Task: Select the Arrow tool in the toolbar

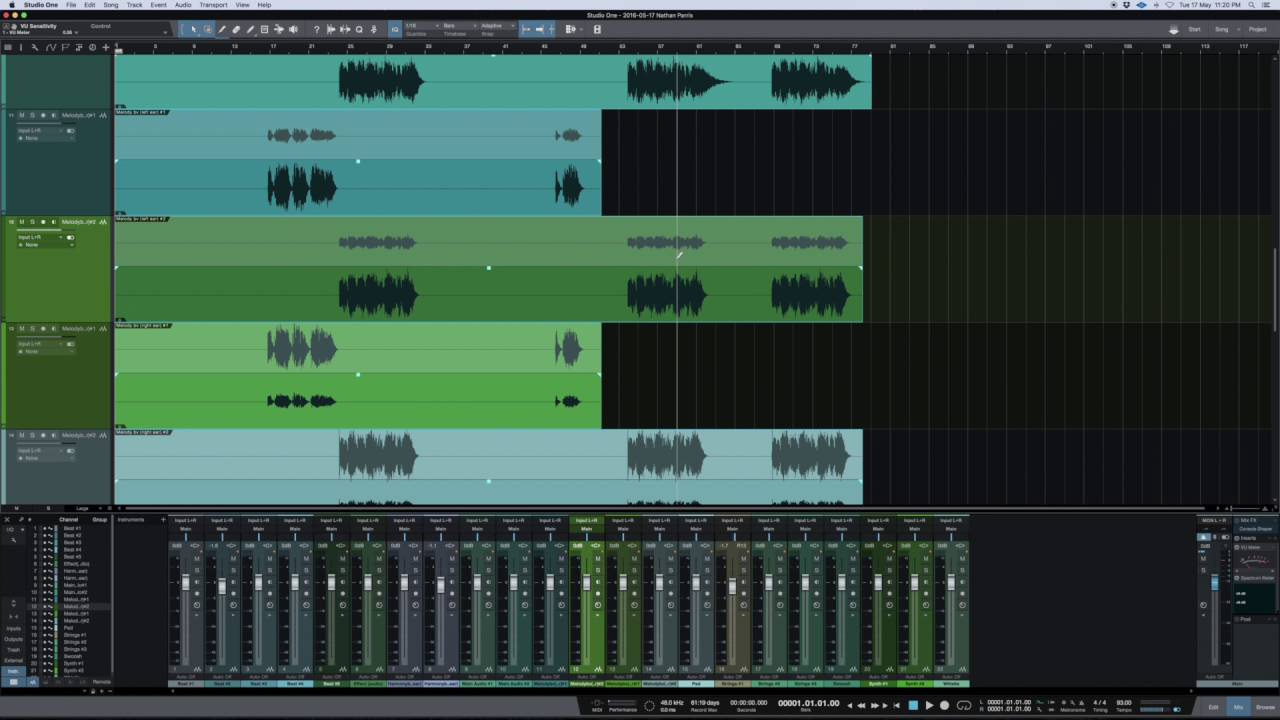Action: click(x=194, y=29)
